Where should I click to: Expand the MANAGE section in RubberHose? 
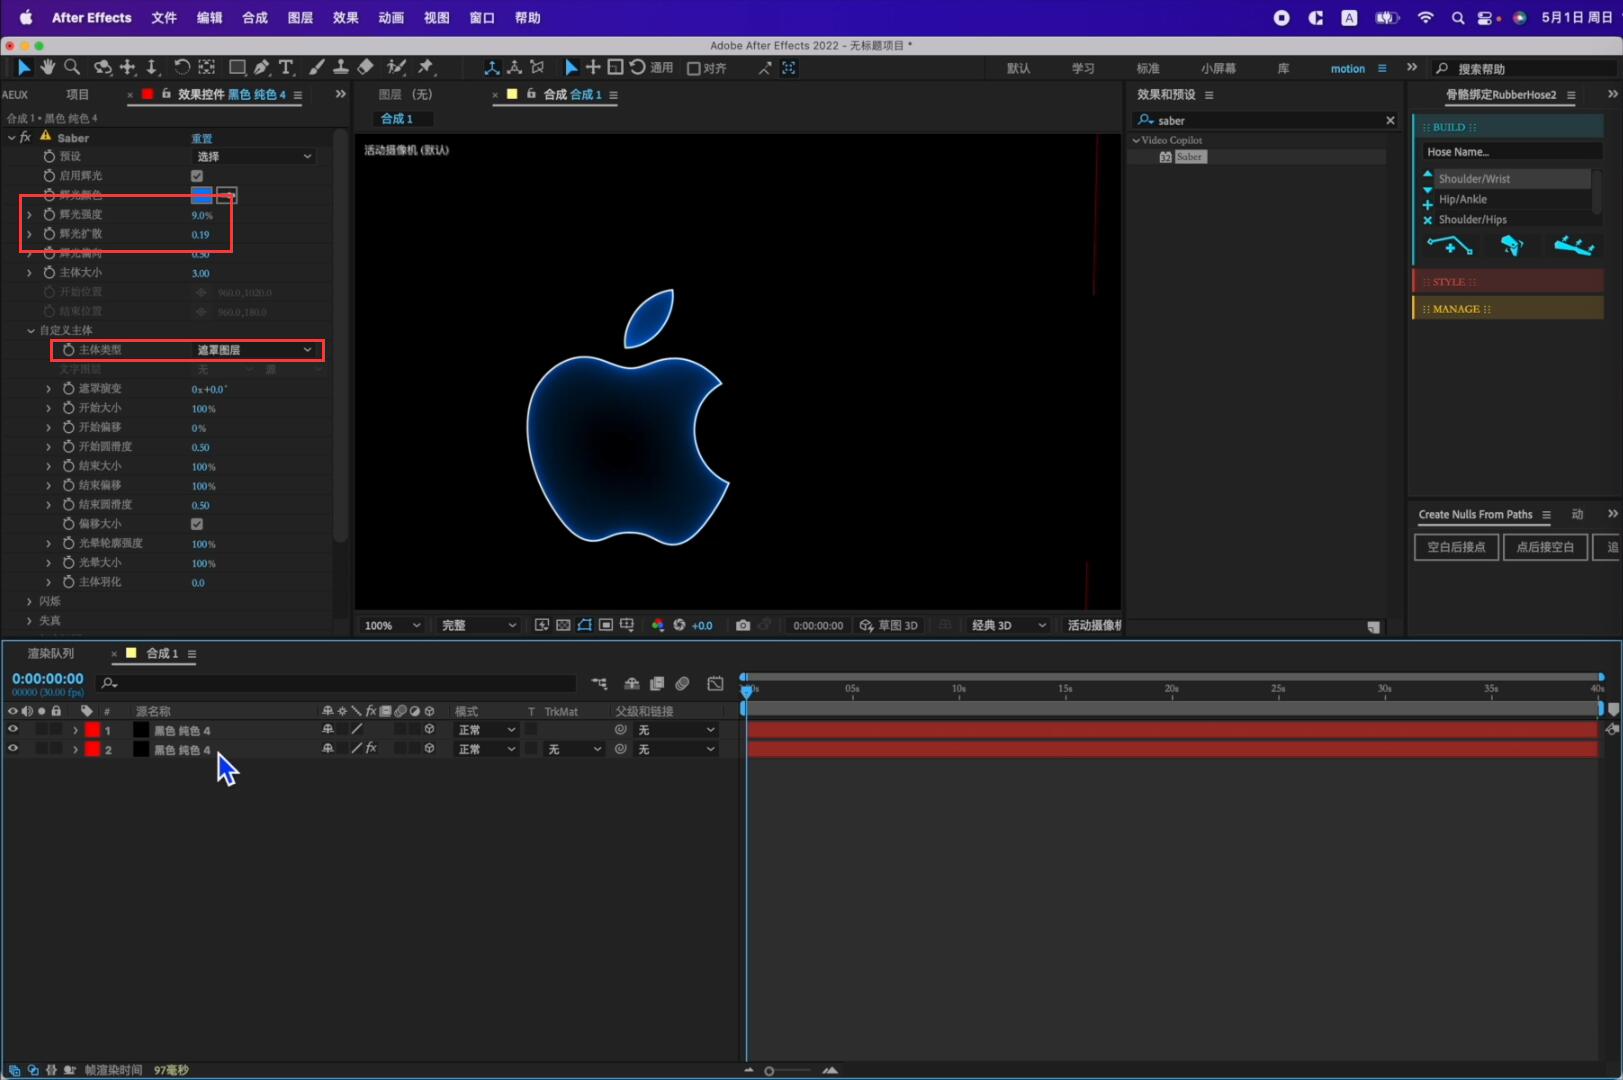(1508, 309)
